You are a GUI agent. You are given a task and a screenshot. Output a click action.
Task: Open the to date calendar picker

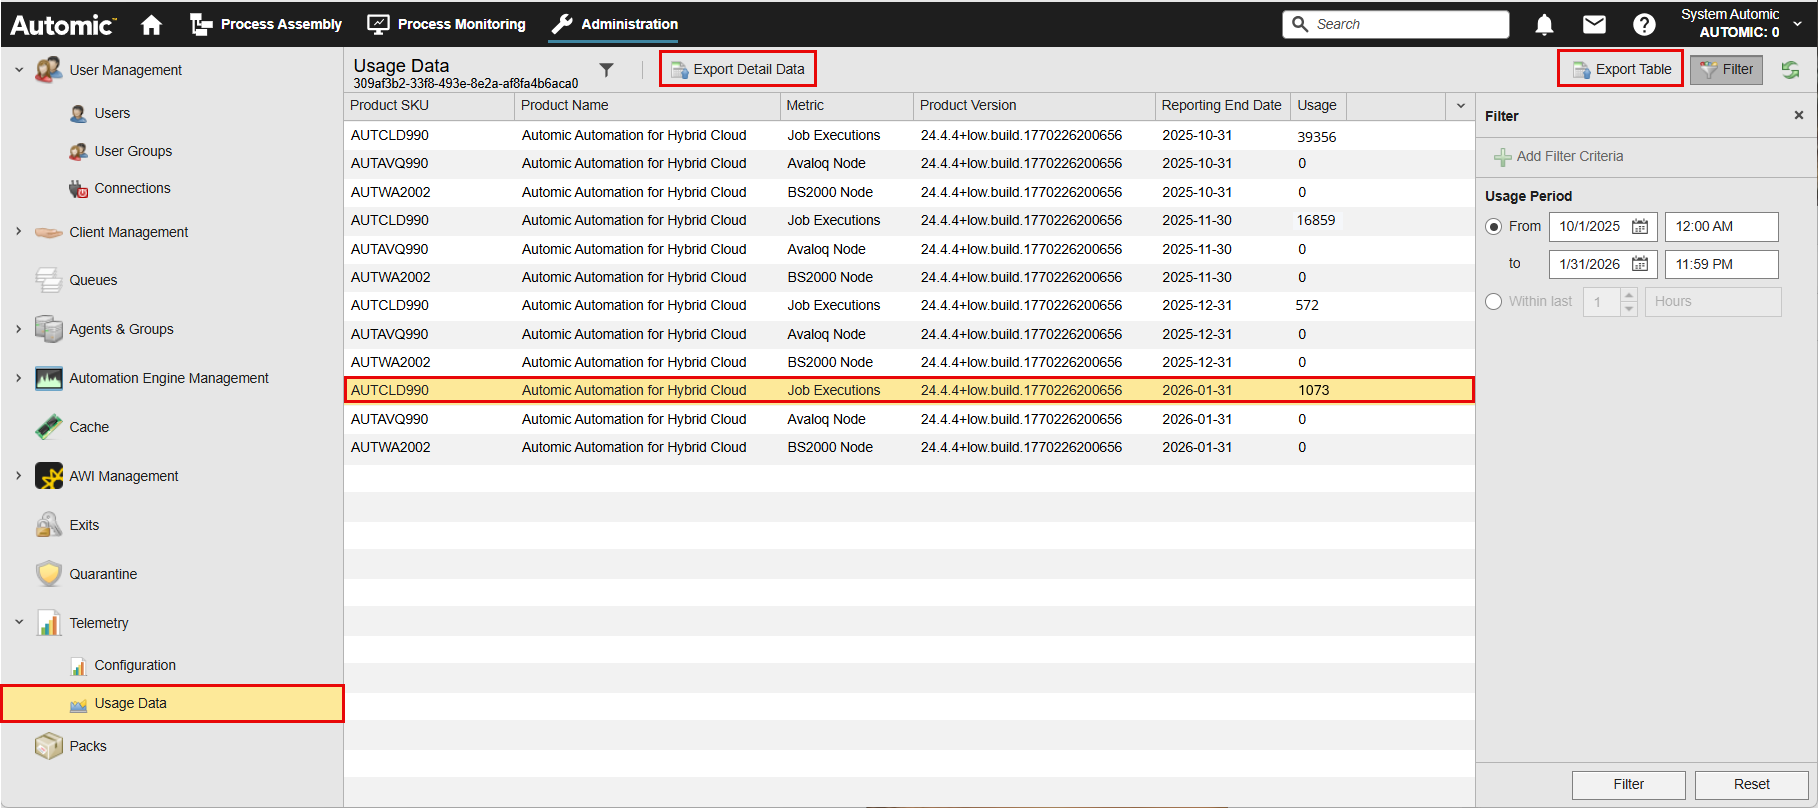[1640, 264]
